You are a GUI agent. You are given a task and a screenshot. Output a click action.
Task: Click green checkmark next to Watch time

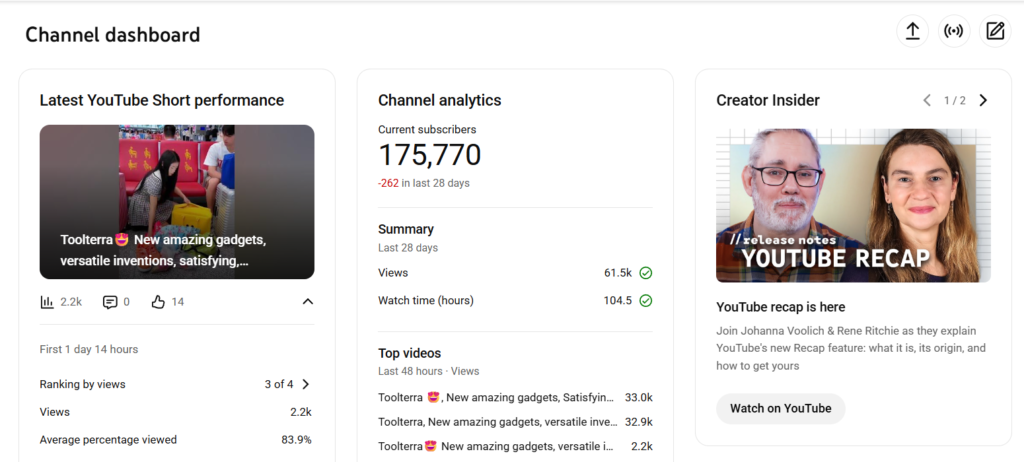646,300
